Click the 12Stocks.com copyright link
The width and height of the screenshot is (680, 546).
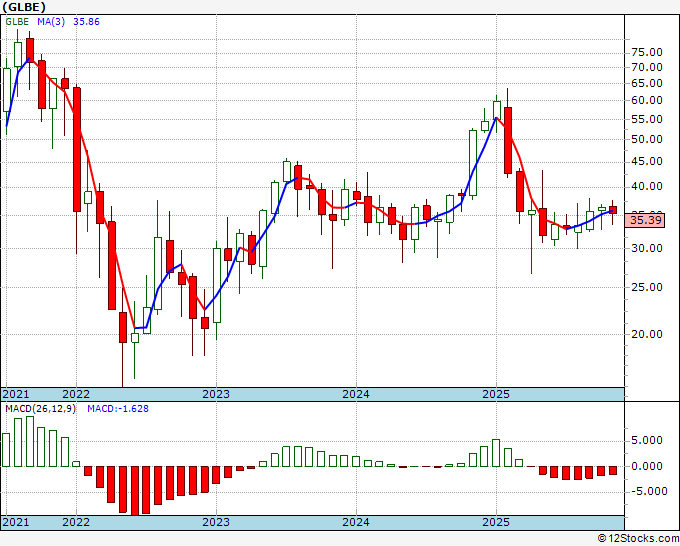coord(638,539)
